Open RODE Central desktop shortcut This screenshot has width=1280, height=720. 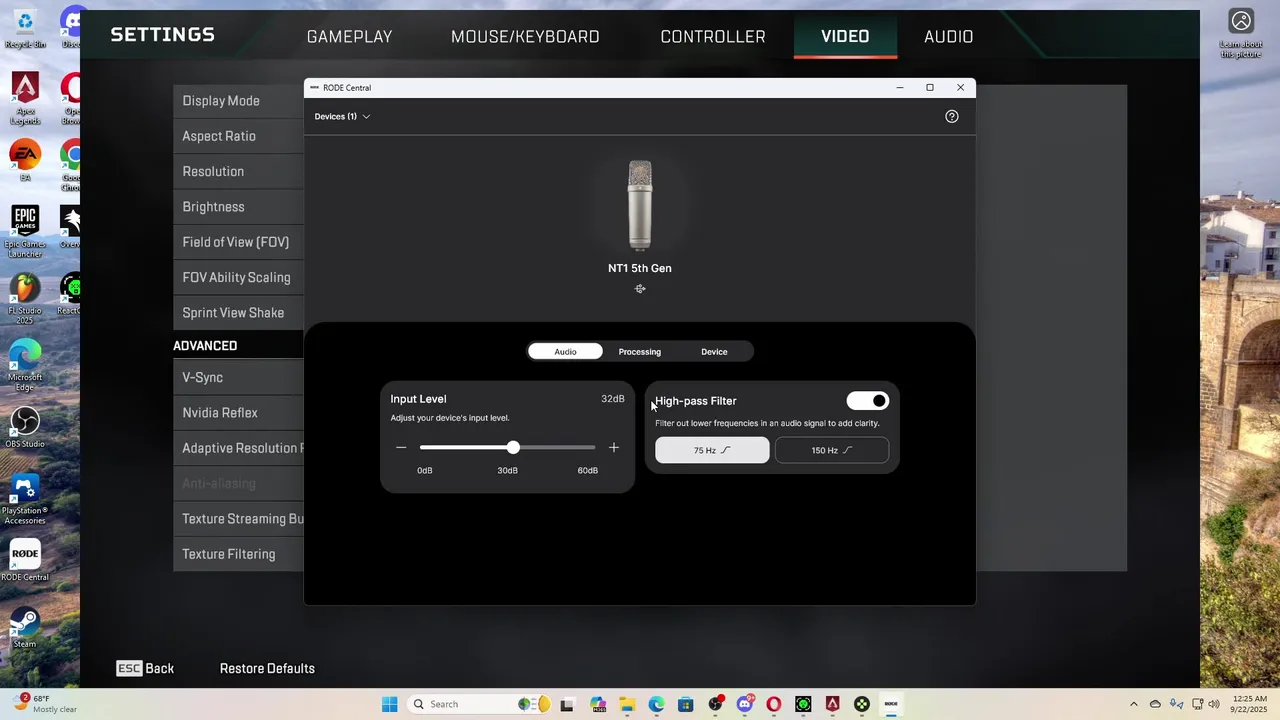tap(25, 561)
